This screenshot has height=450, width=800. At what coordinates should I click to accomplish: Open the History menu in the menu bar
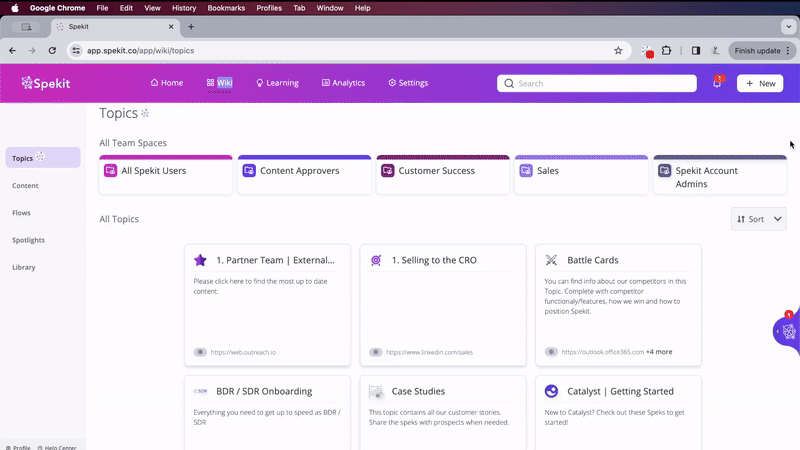coord(184,8)
